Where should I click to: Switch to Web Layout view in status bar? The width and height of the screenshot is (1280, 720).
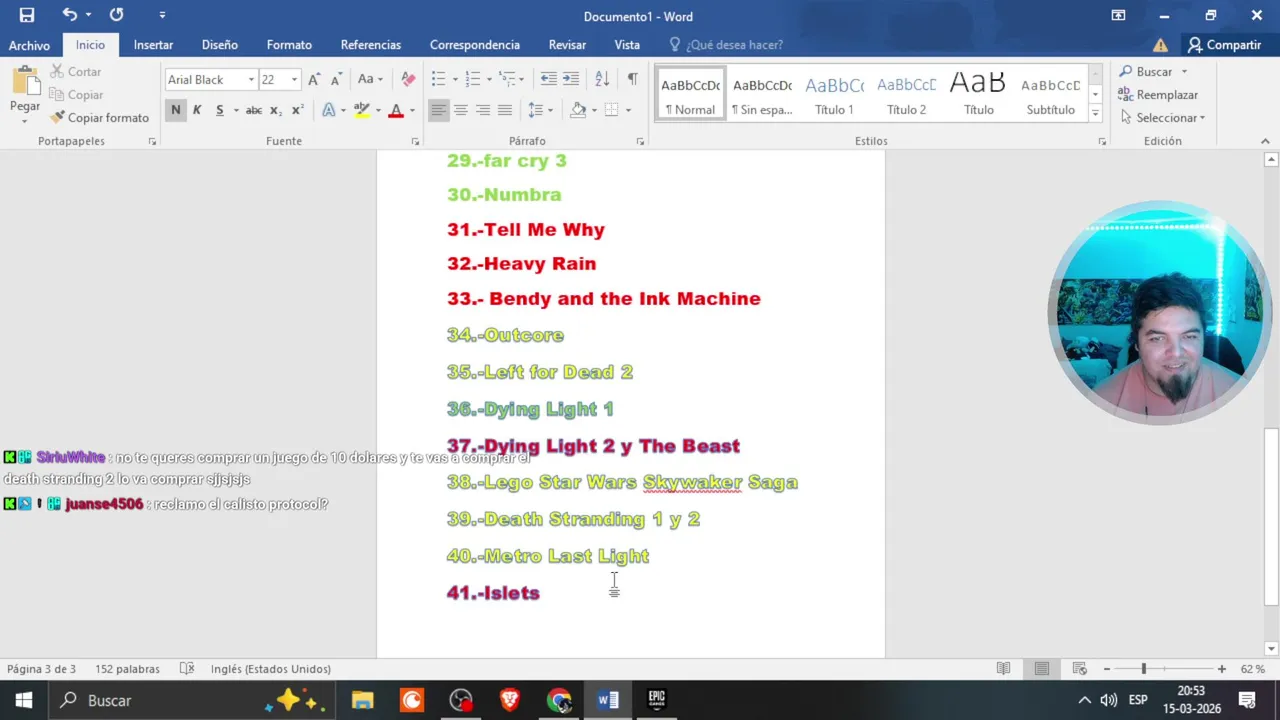click(x=1079, y=669)
